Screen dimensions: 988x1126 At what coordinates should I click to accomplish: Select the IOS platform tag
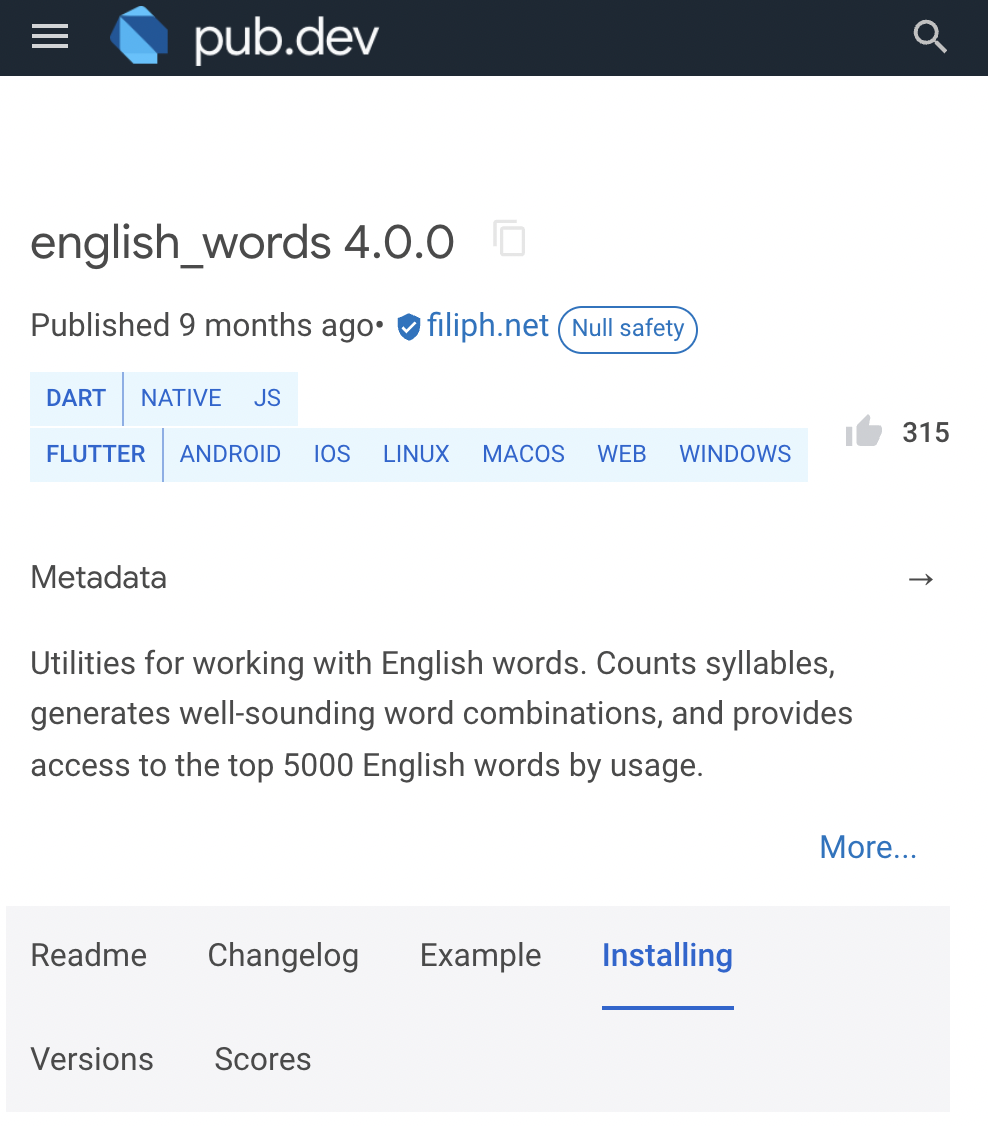coord(332,455)
